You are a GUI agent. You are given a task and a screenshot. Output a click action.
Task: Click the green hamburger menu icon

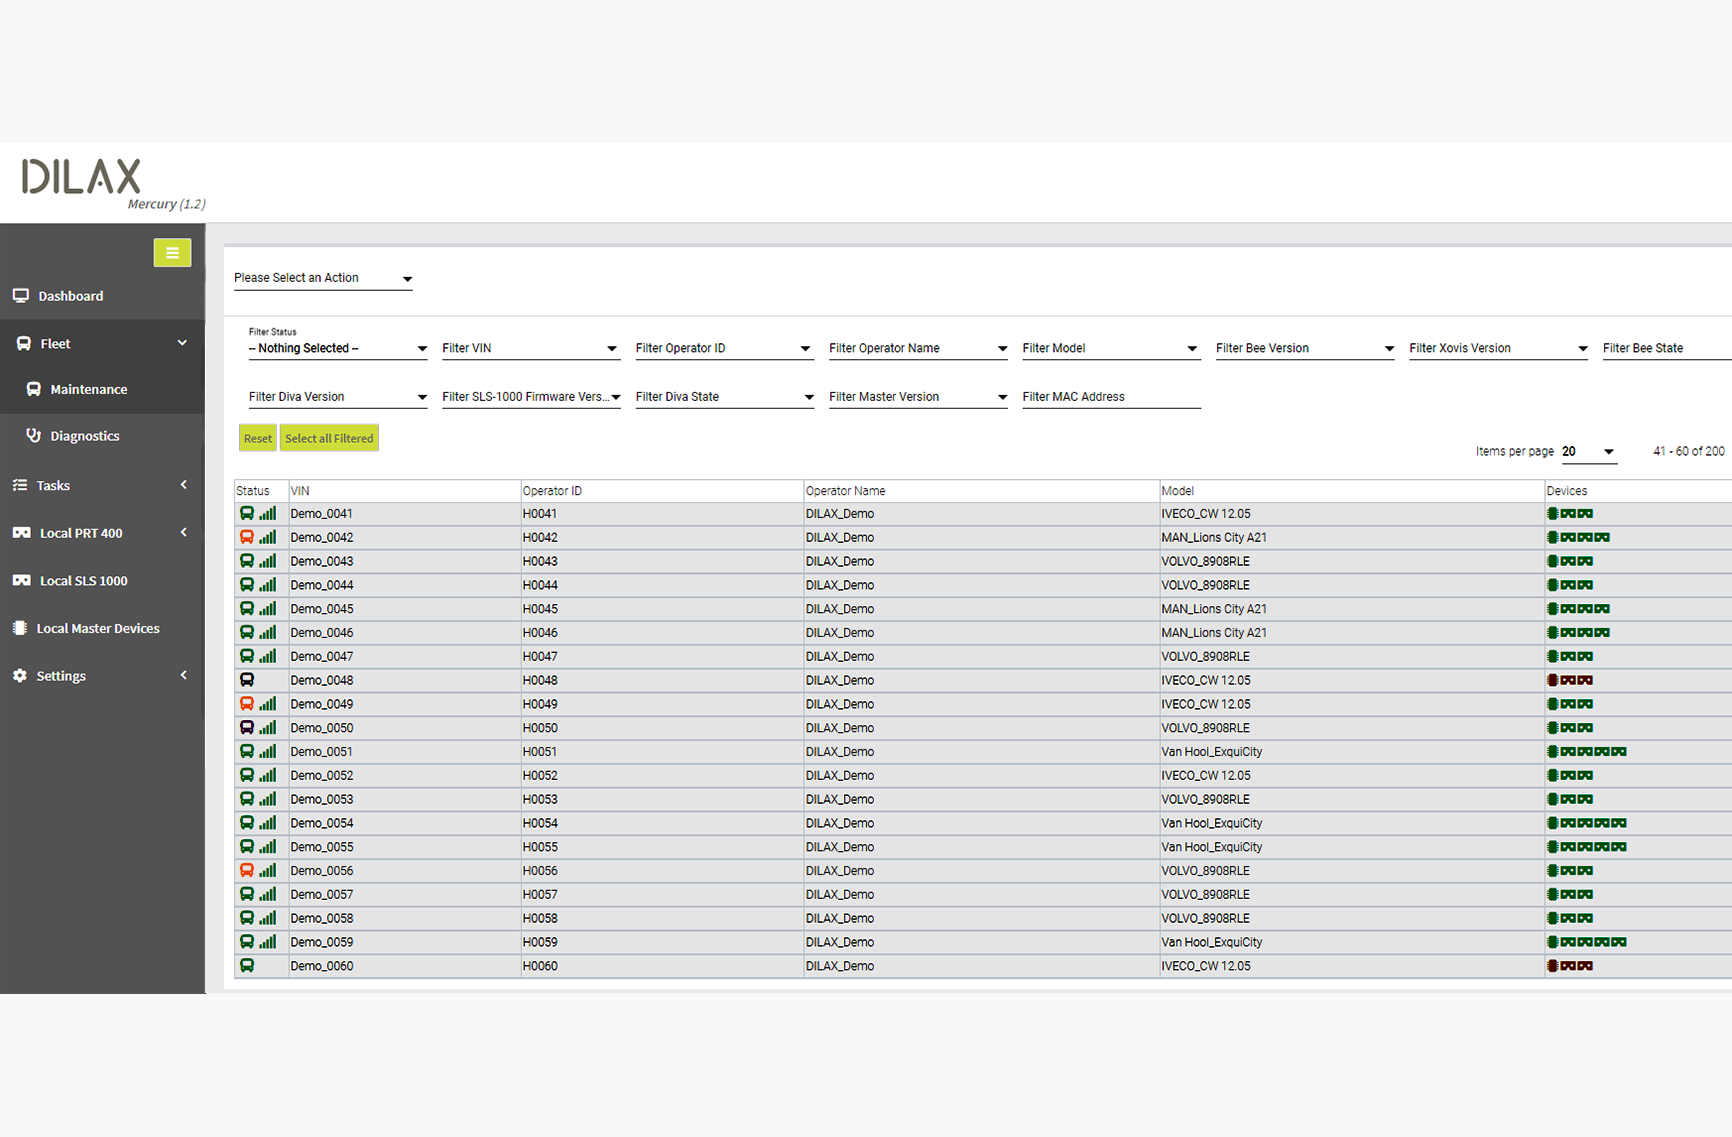point(172,252)
